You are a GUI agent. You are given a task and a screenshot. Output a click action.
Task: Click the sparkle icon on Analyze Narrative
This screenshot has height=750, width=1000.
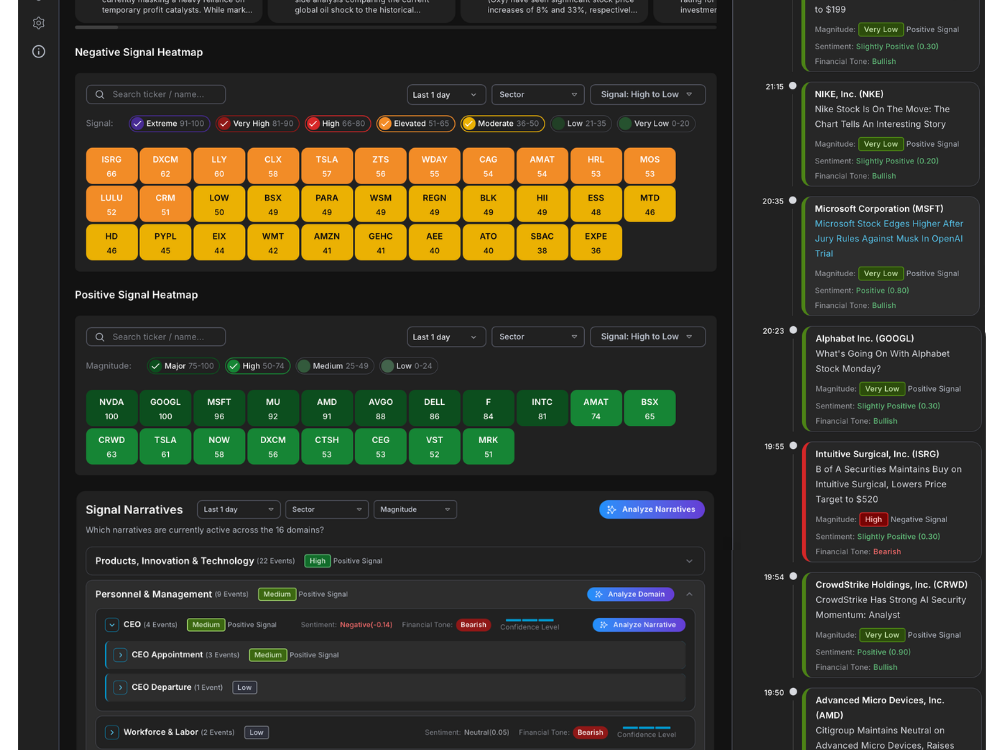tap(604, 625)
